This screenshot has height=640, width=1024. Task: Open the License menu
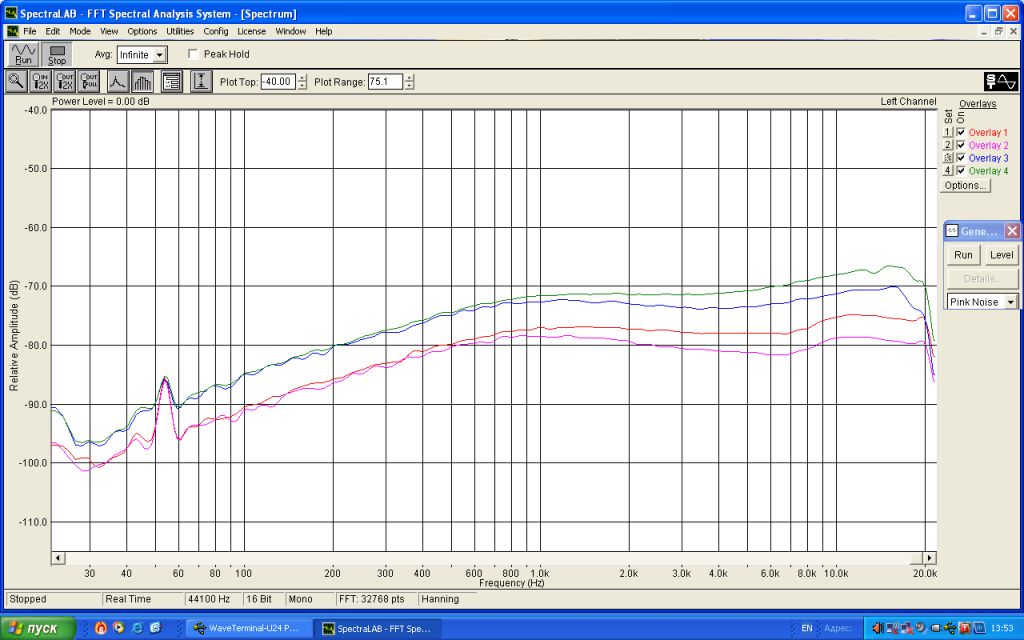point(251,31)
